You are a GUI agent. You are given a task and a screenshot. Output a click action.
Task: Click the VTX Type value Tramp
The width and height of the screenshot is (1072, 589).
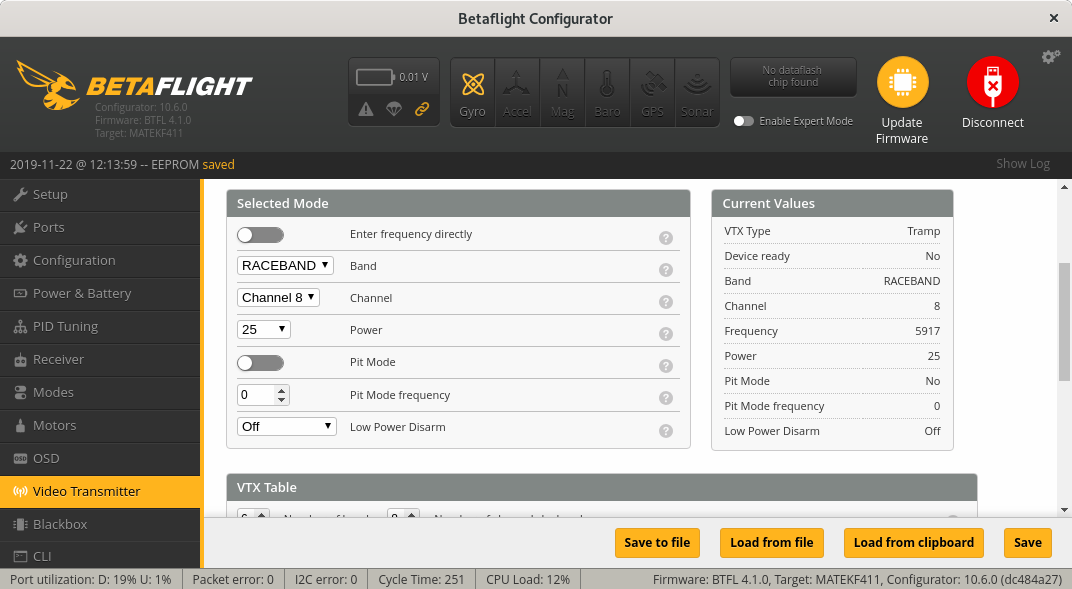tap(924, 232)
